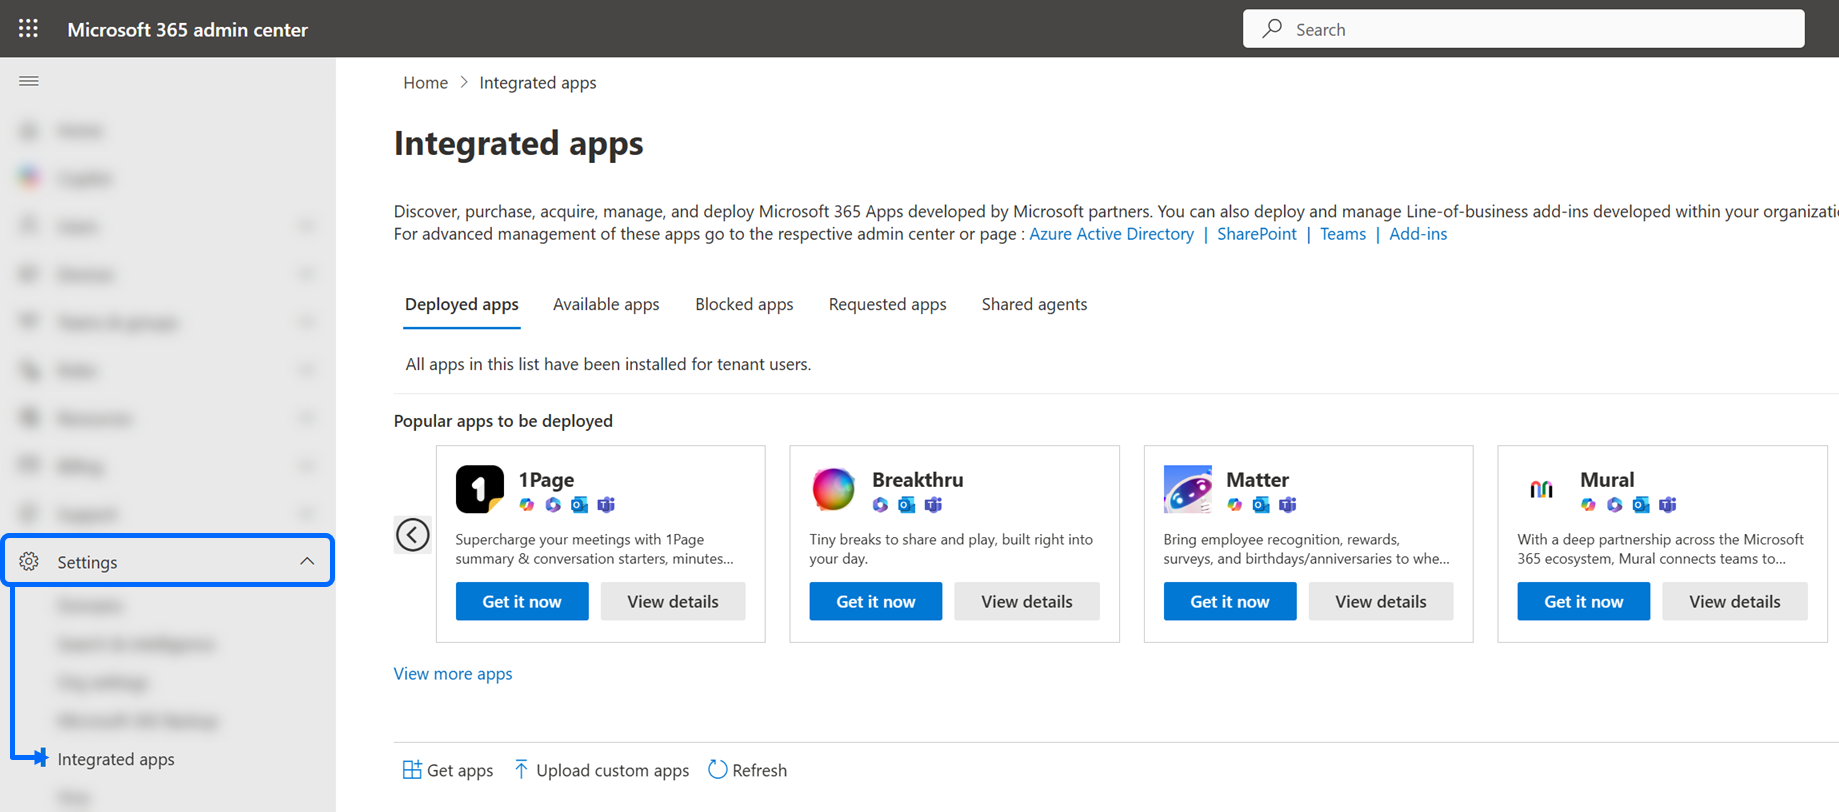Go to Home in the breadcrumb
Viewport: 1839px width, 812px height.
tap(425, 83)
